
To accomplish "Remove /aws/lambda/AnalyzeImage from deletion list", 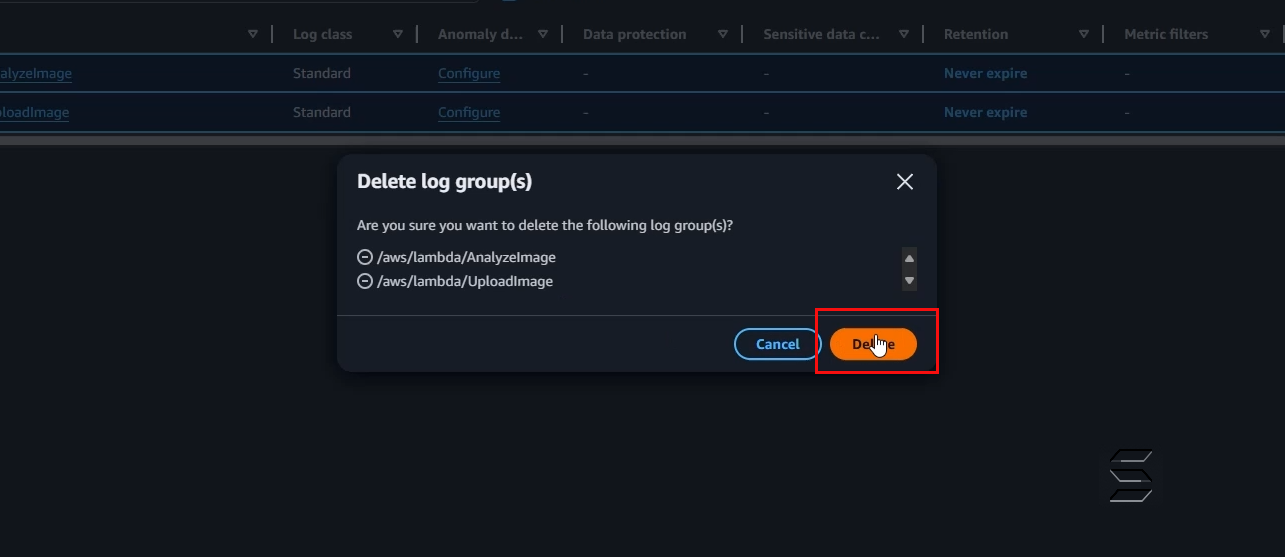I will pos(365,257).
